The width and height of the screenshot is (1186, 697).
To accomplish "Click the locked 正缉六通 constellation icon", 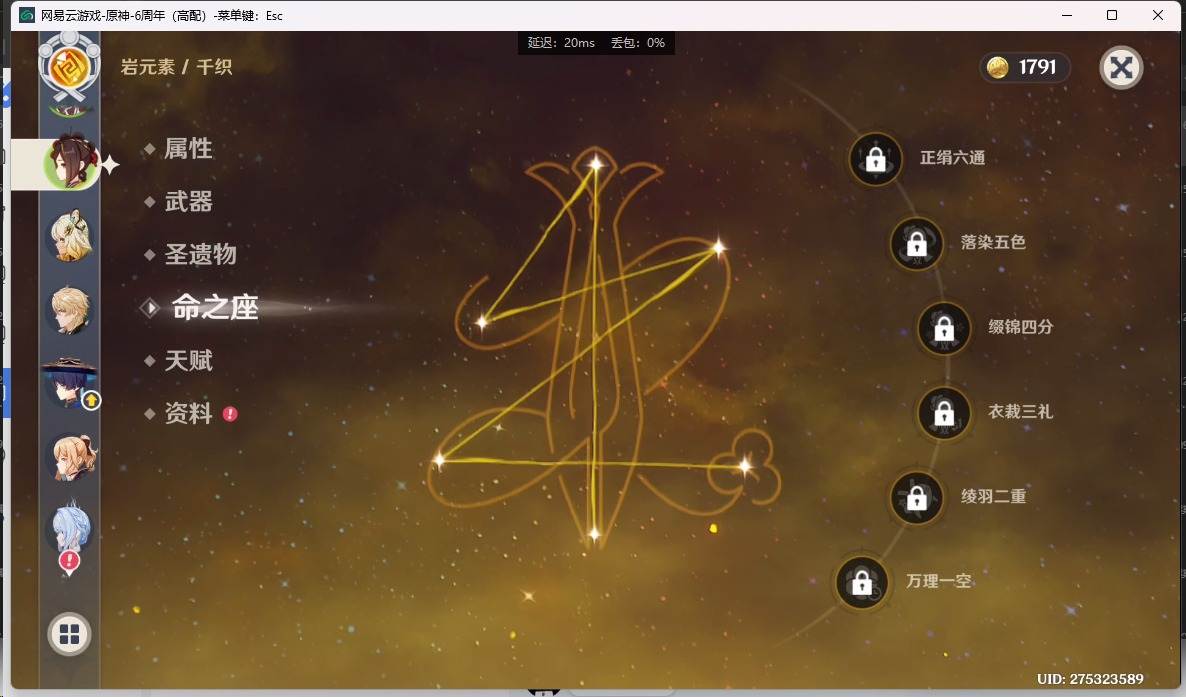I will pyautogui.click(x=876, y=159).
